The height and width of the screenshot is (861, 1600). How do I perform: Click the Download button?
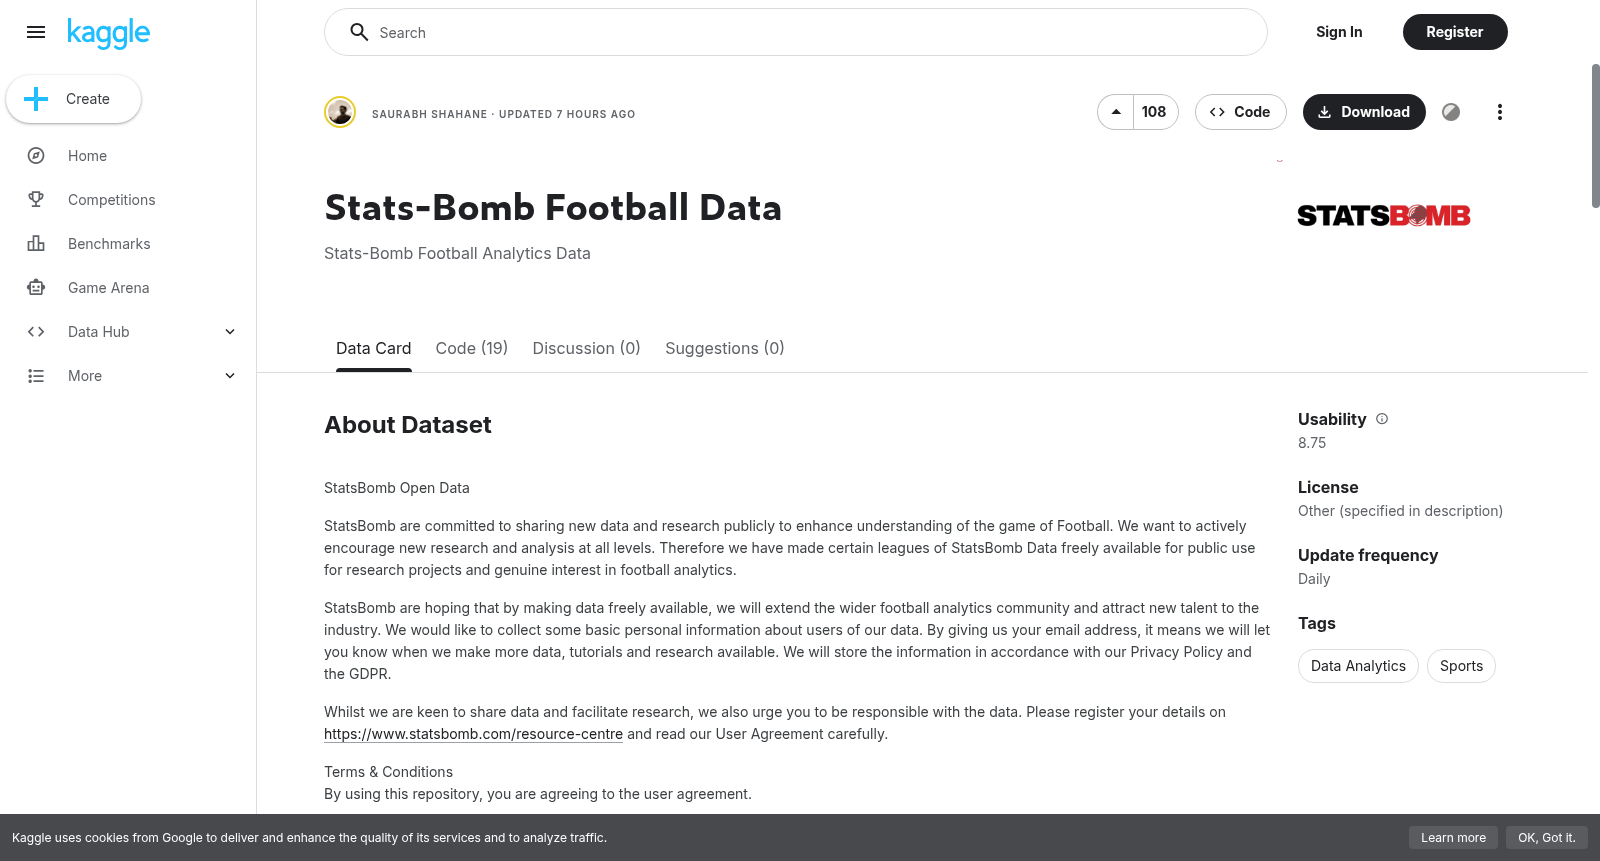pyautogui.click(x=1364, y=112)
